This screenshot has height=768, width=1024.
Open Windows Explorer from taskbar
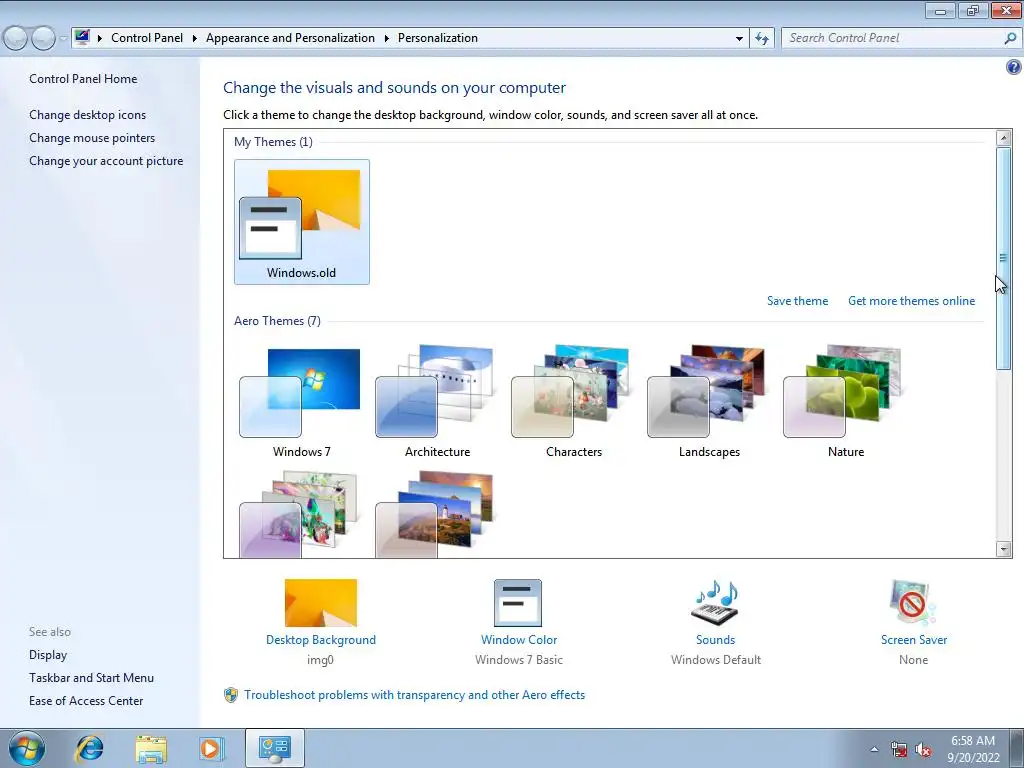pyautogui.click(x=151, y=748)
